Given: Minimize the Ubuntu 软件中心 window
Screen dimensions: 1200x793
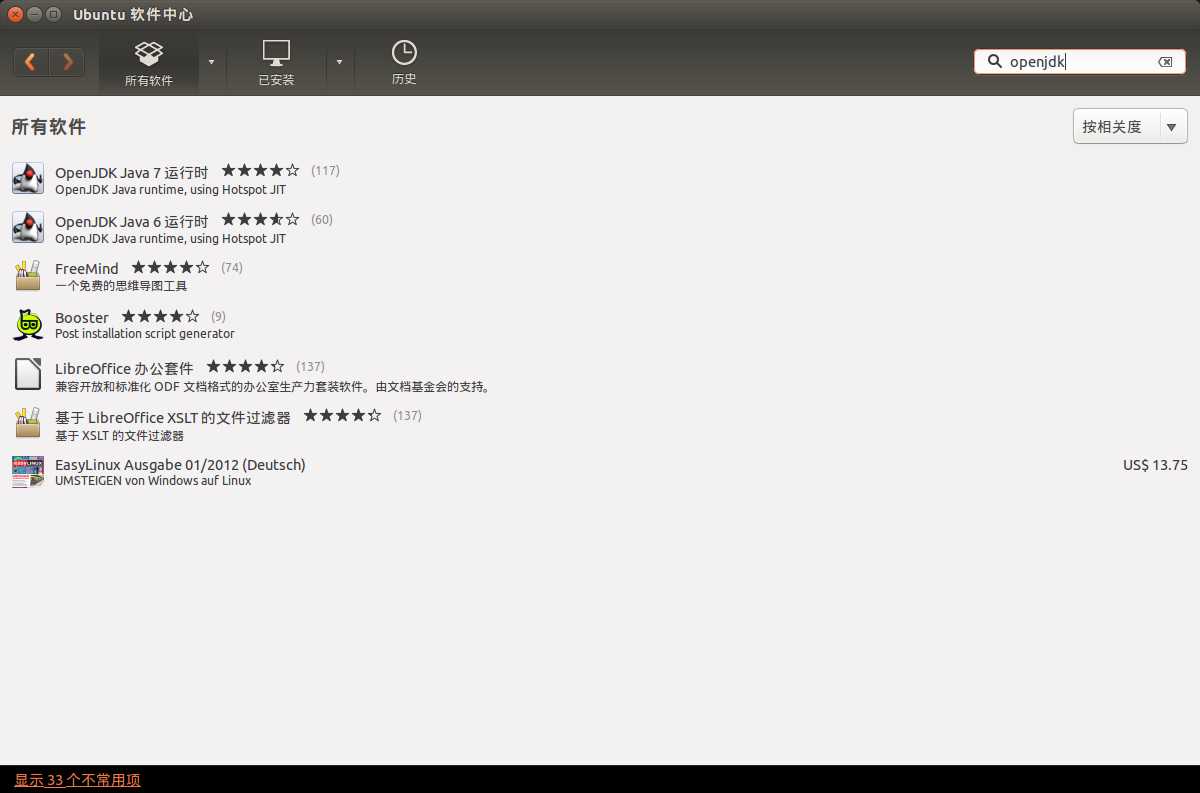Looking at the screenshot, I should (34, 14).
